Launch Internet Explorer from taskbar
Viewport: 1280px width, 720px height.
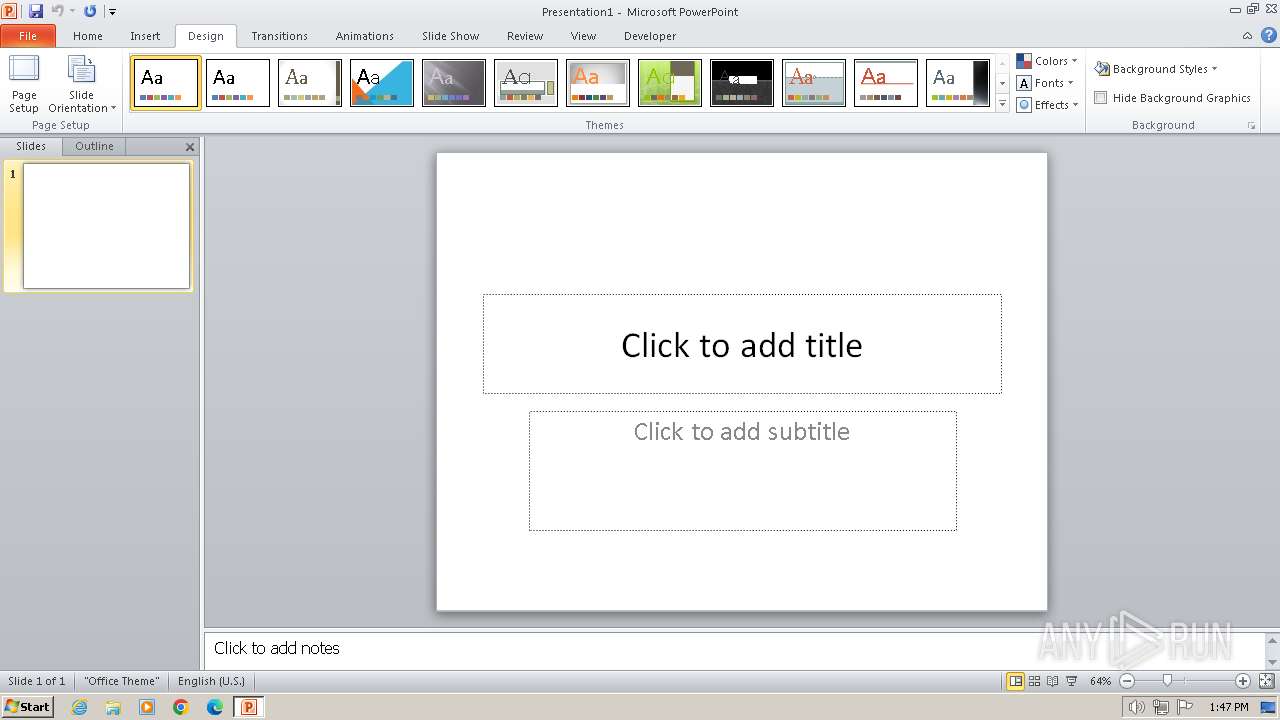[x=79, y=707]
